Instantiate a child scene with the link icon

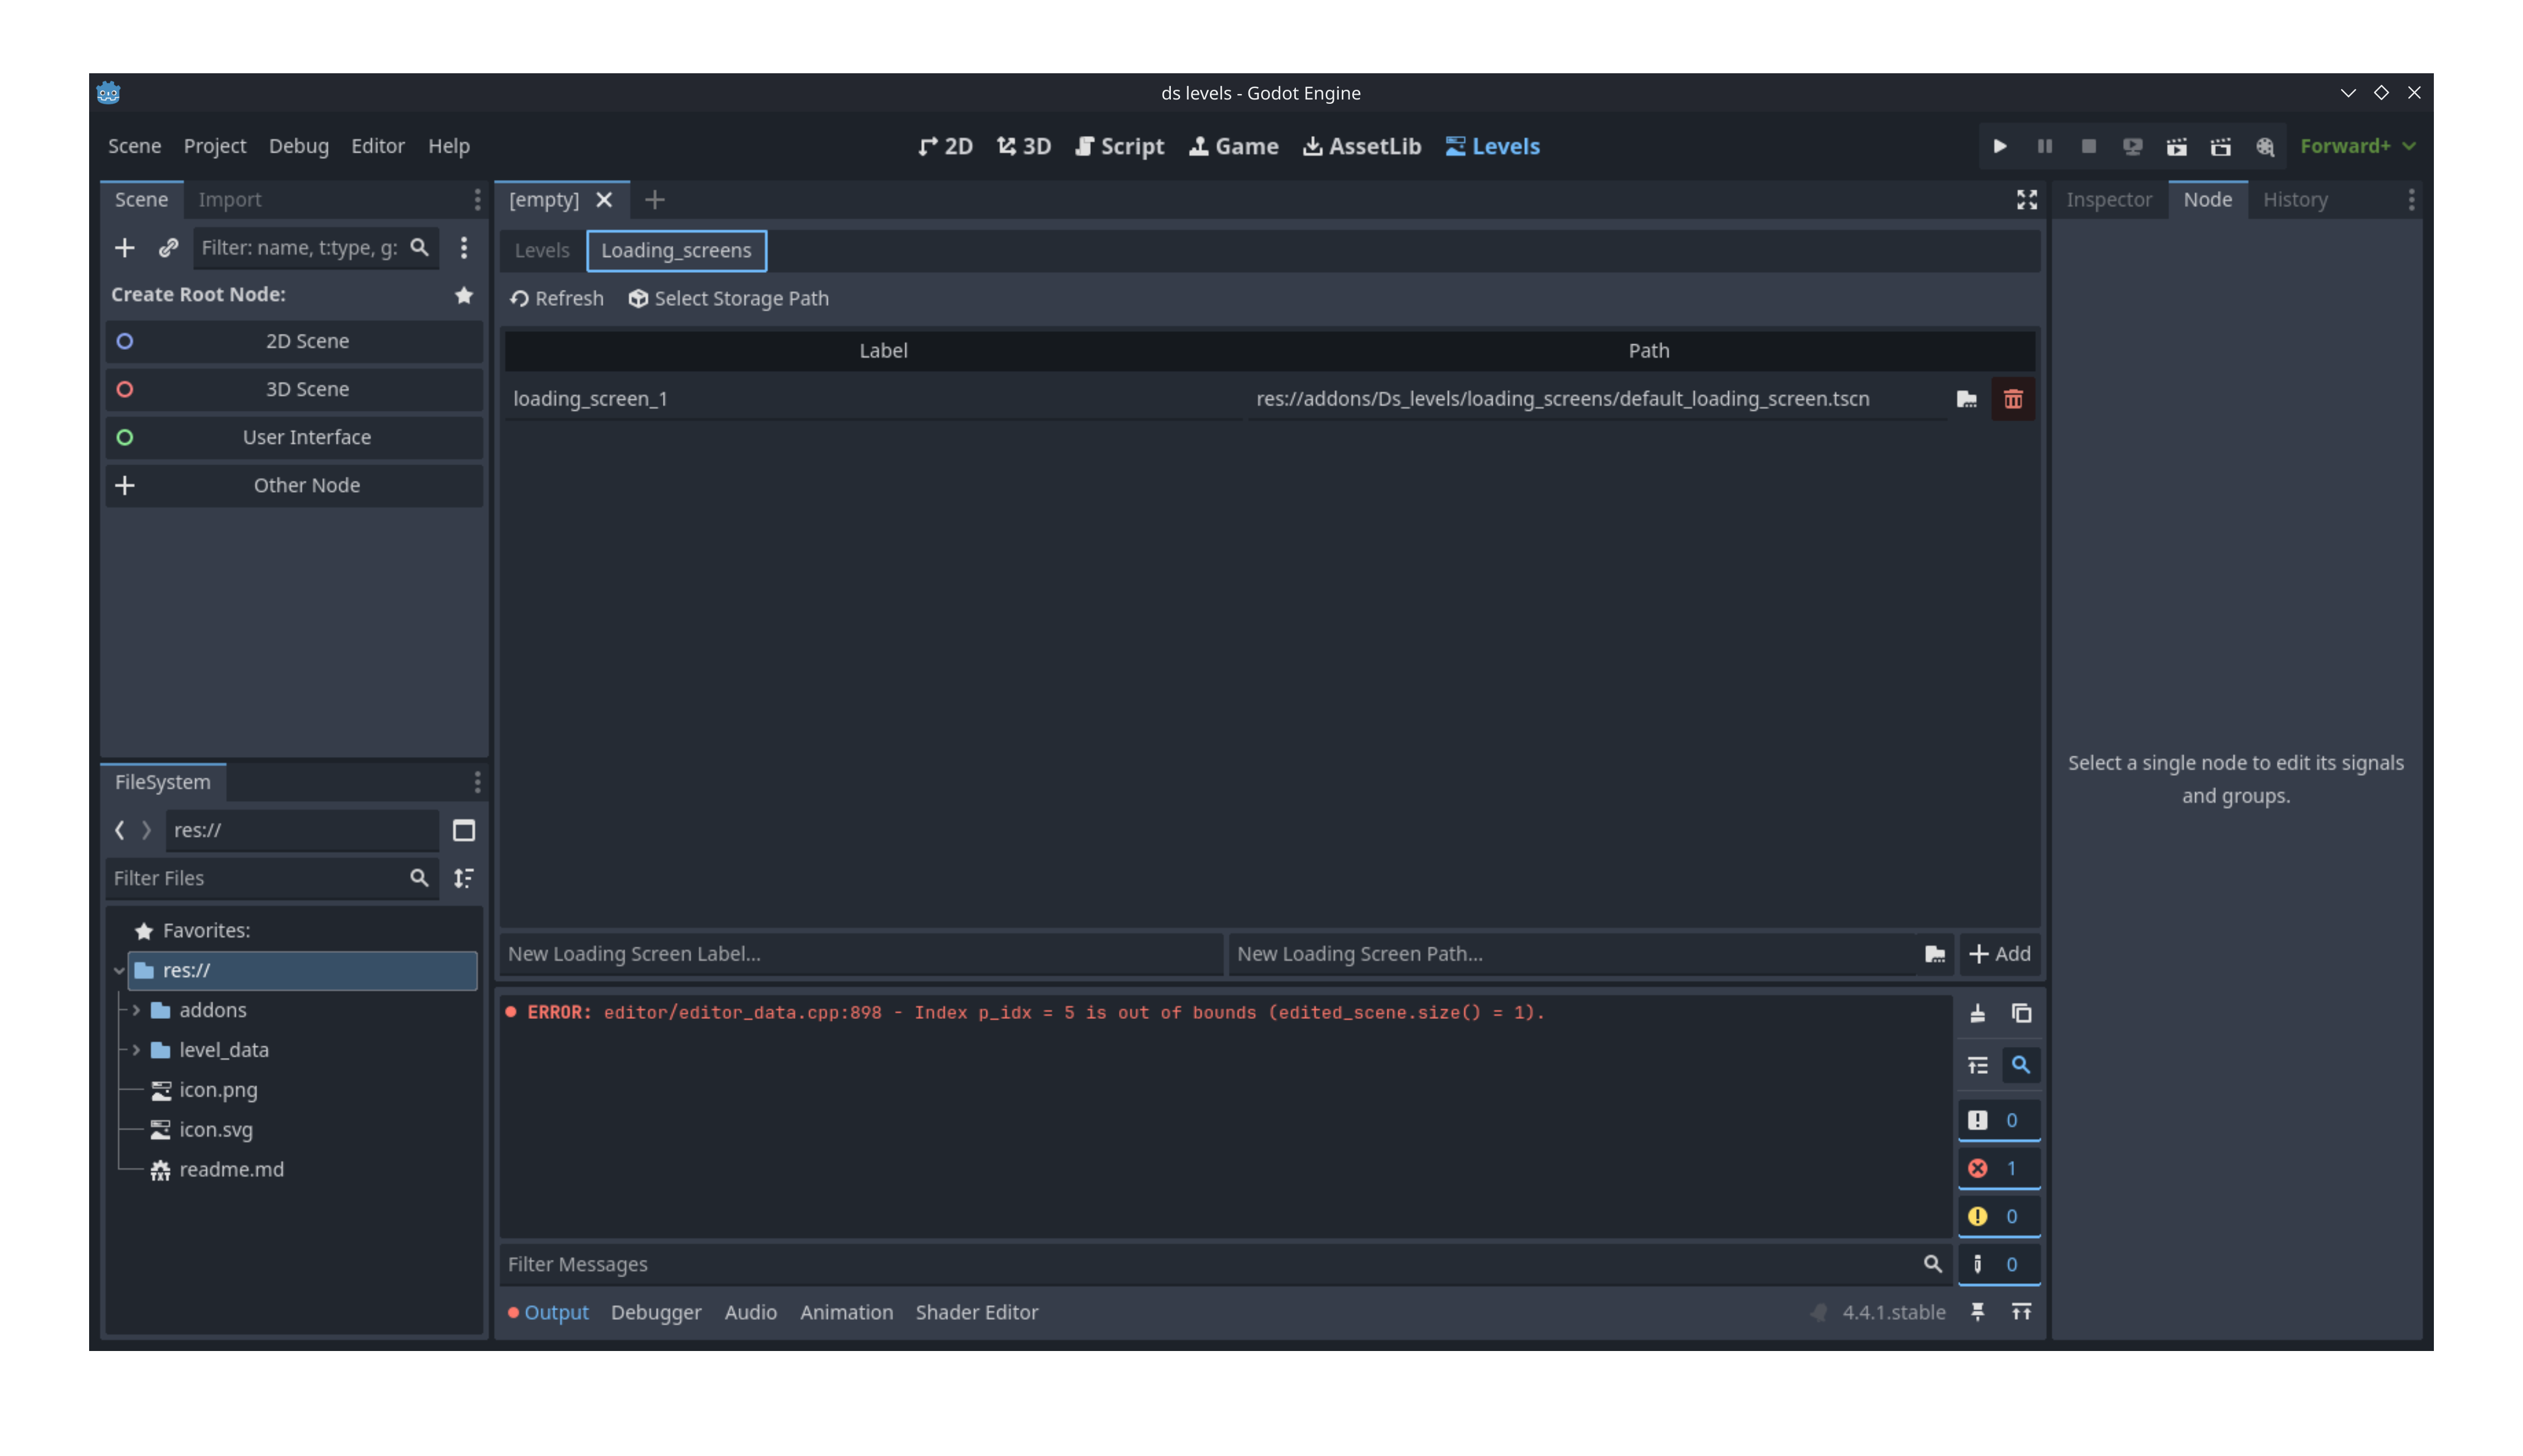(x=168, y=247)
